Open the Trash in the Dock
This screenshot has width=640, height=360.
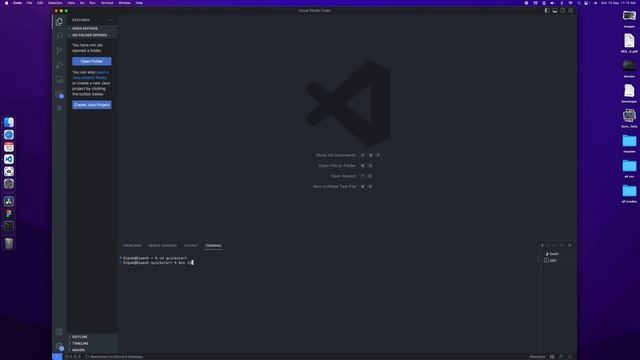pyautogui.click(x=9, y=243)
